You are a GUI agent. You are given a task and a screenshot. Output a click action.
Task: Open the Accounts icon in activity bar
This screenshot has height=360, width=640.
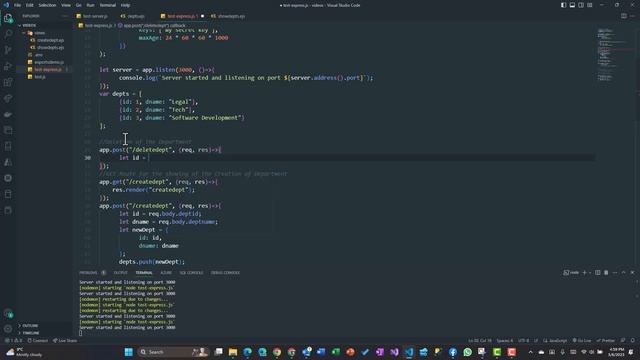[x=8, y=314]
